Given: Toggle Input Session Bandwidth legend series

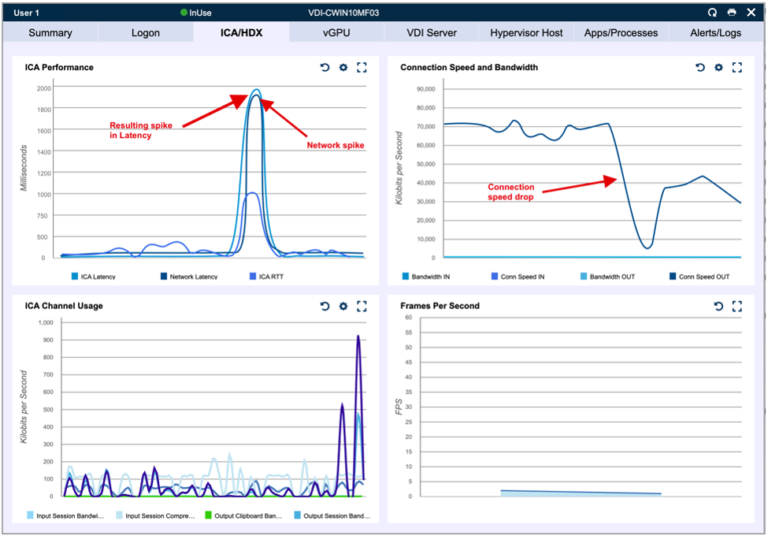Looking at the screenshot, I should [66, 515].
